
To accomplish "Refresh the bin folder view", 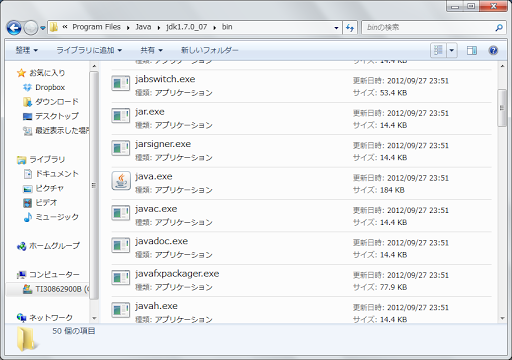I will pyautogui.click(x=350, y=28).
